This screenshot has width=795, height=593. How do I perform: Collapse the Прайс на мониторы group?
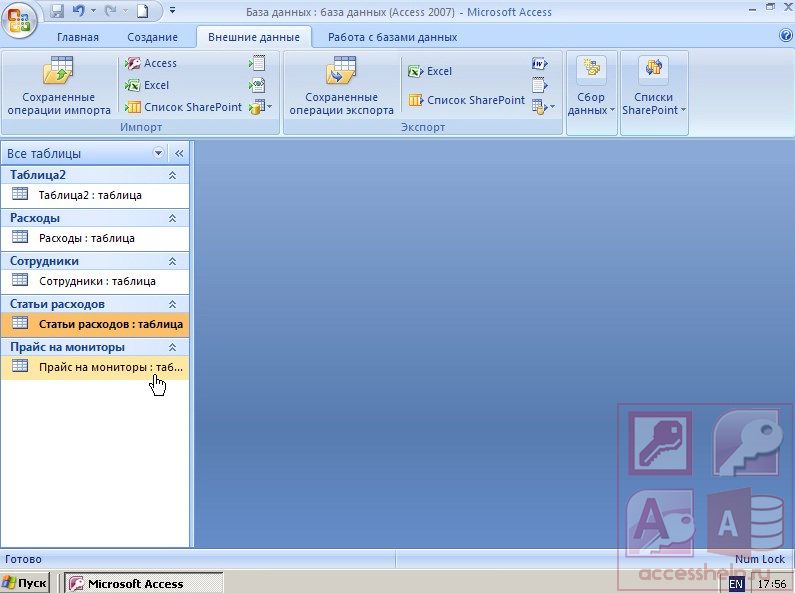click(x=172, y=347)
